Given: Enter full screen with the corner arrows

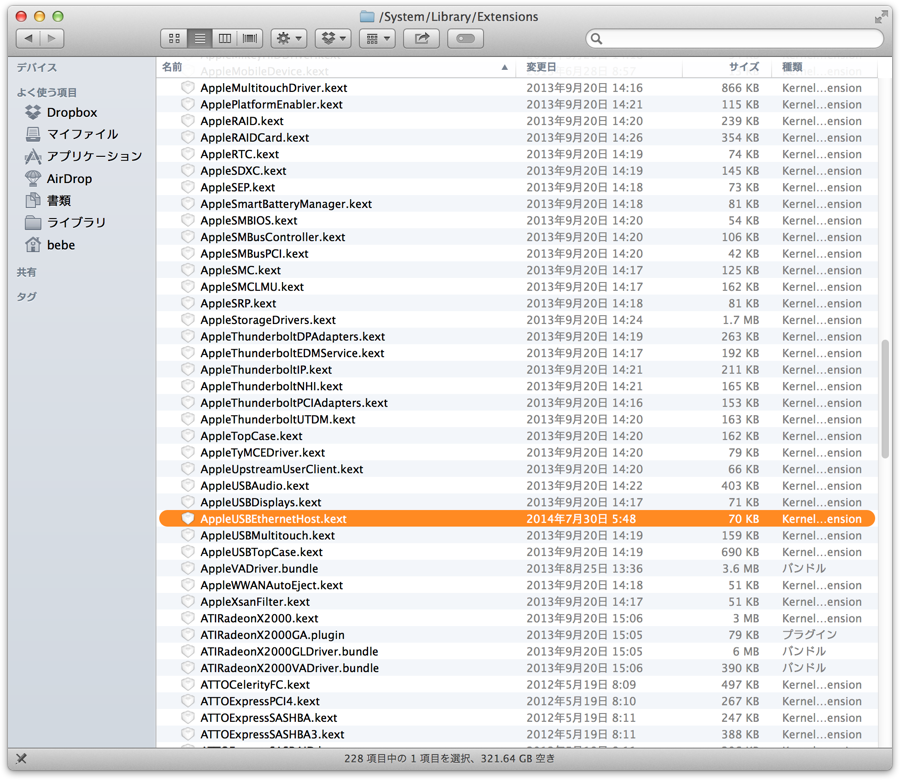Looking at the screenshot, I should 880,17.
